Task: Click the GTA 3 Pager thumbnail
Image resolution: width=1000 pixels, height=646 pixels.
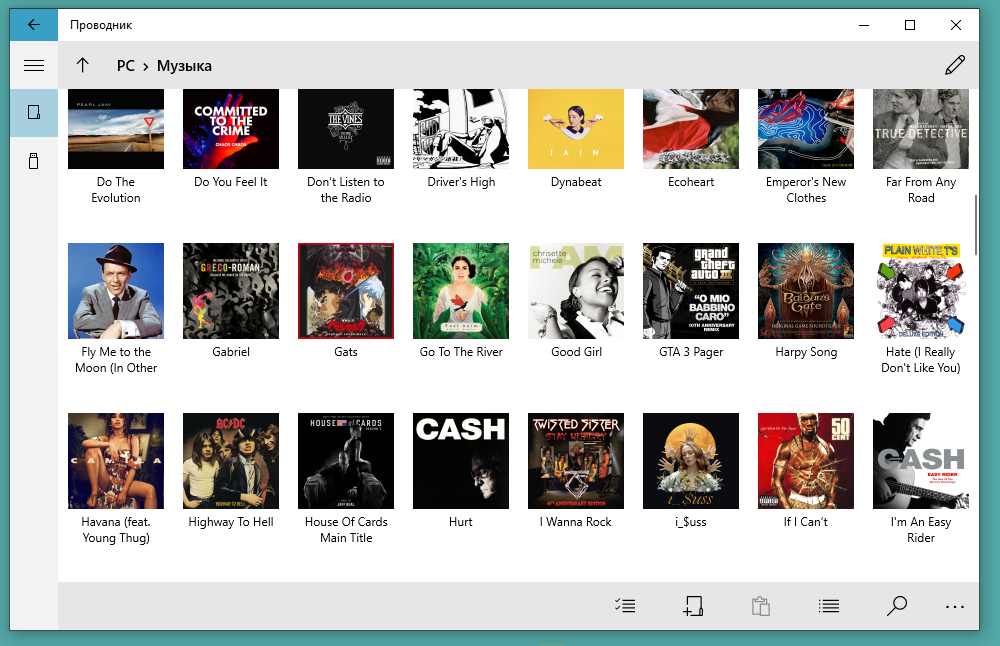Action: click(x=691, y=291)
